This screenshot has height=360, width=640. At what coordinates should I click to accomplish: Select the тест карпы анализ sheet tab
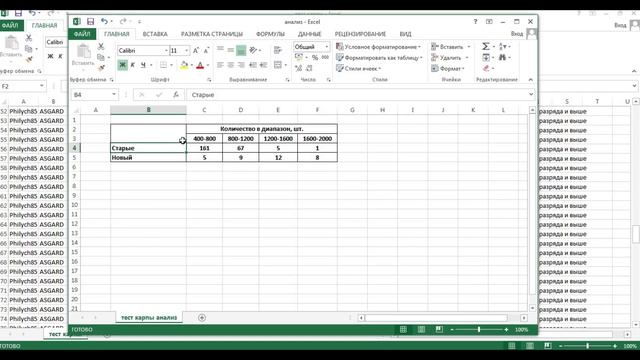point(149,318)
